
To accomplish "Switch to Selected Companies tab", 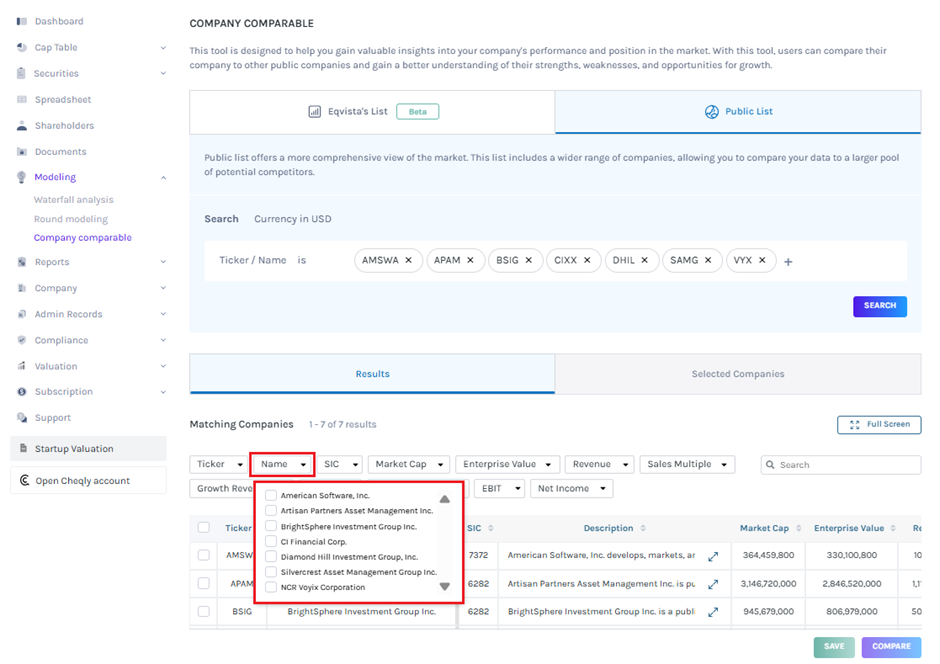I will (737, 374).
